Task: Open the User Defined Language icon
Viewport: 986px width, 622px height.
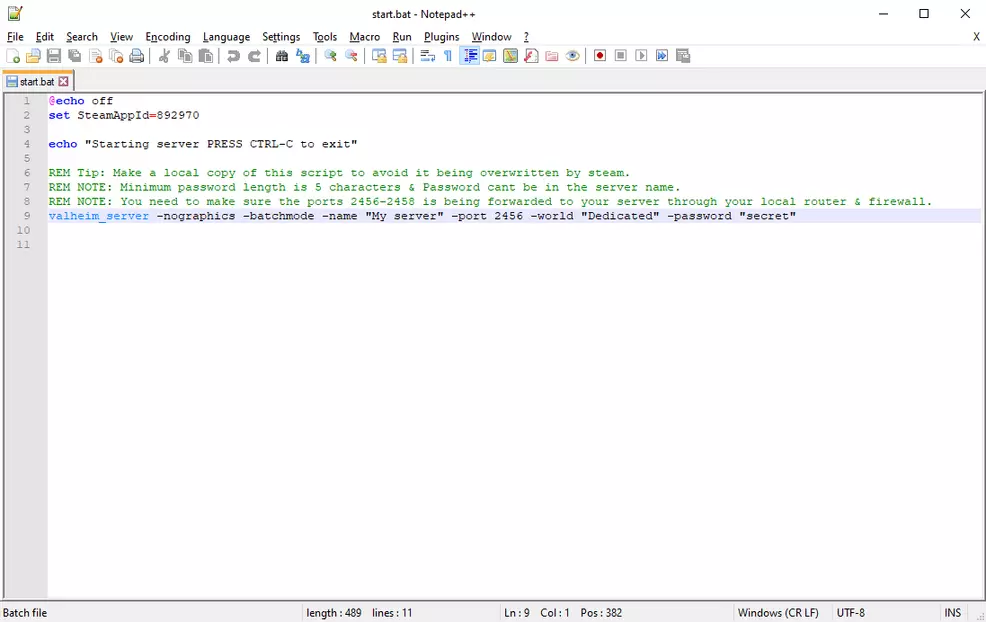Action: click(490, 56)
